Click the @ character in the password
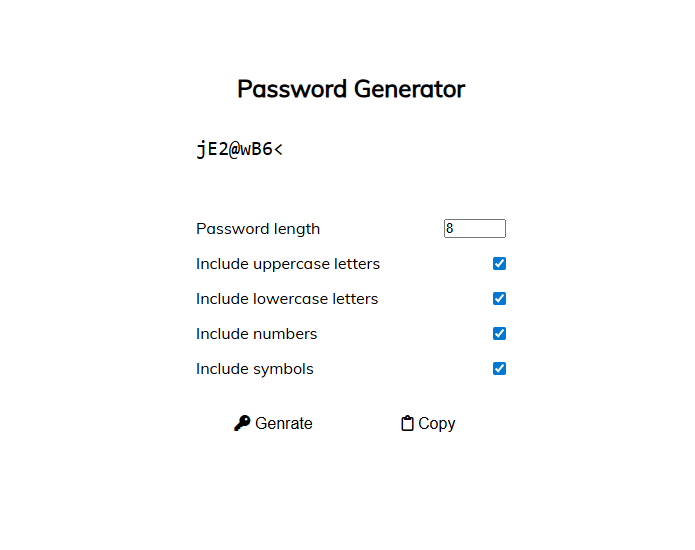The image size is (695, 550). [234, 150]
